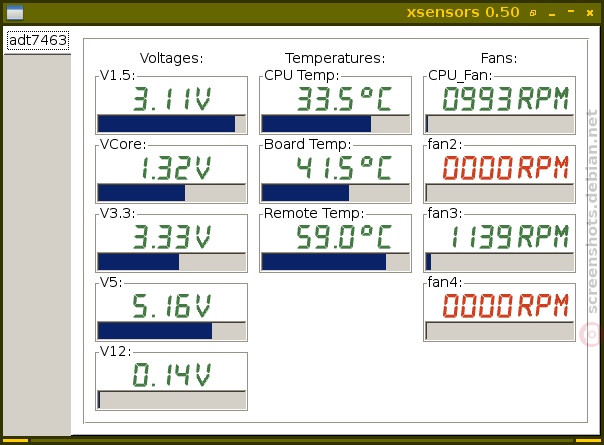The image size is (604, 445).
Task: Click the 3.33V reading
Action: [172, 237]
